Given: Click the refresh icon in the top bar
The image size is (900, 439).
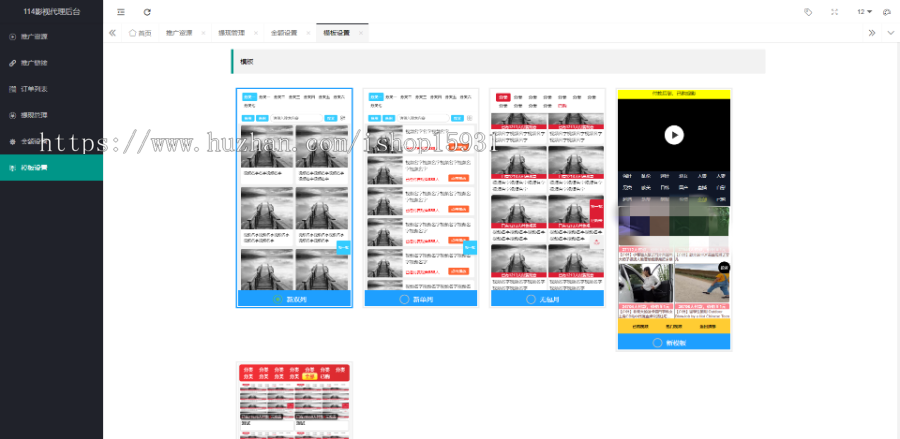Looking at the screenshot, I should 147,12.
